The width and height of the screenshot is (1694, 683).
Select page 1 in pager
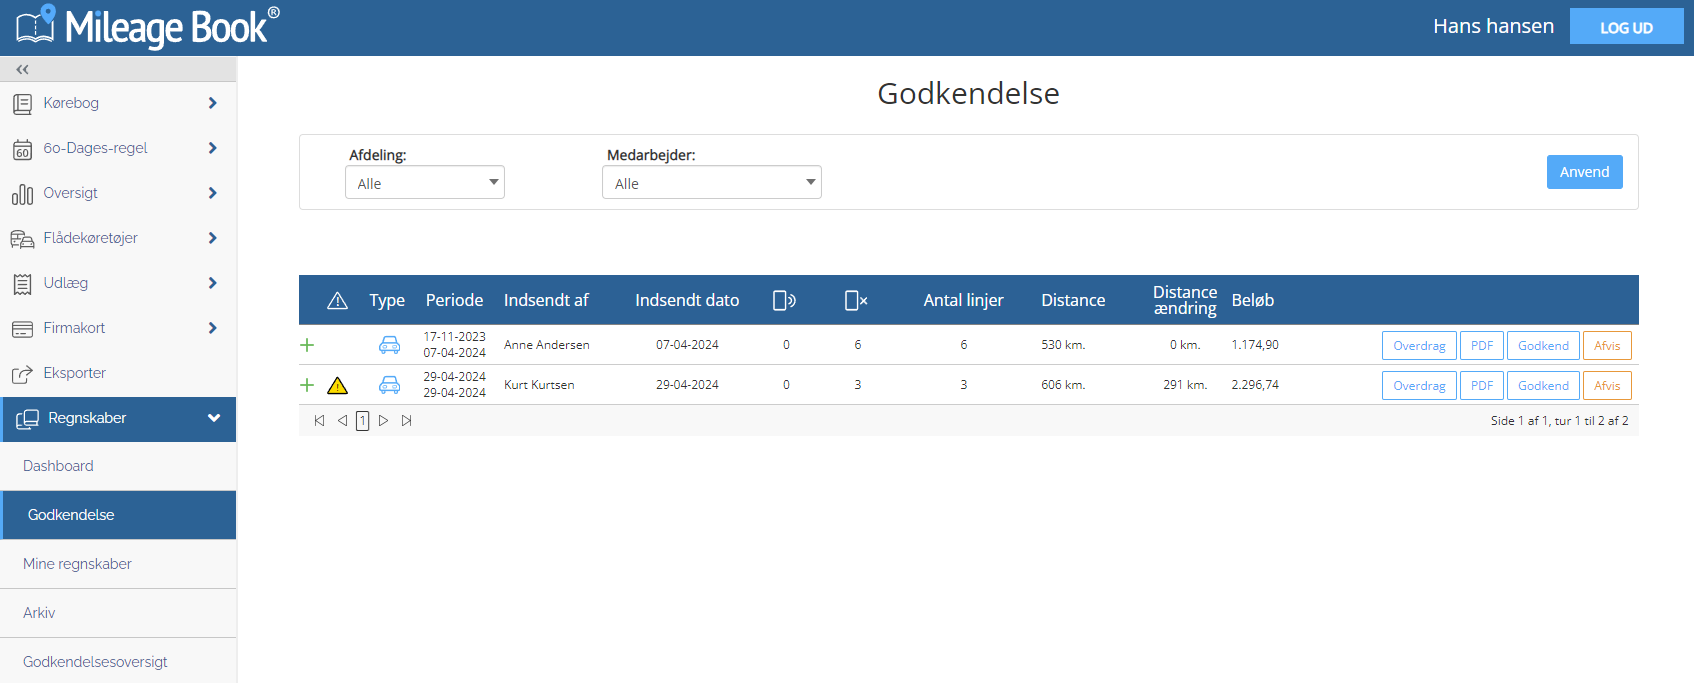pos(362,421)
